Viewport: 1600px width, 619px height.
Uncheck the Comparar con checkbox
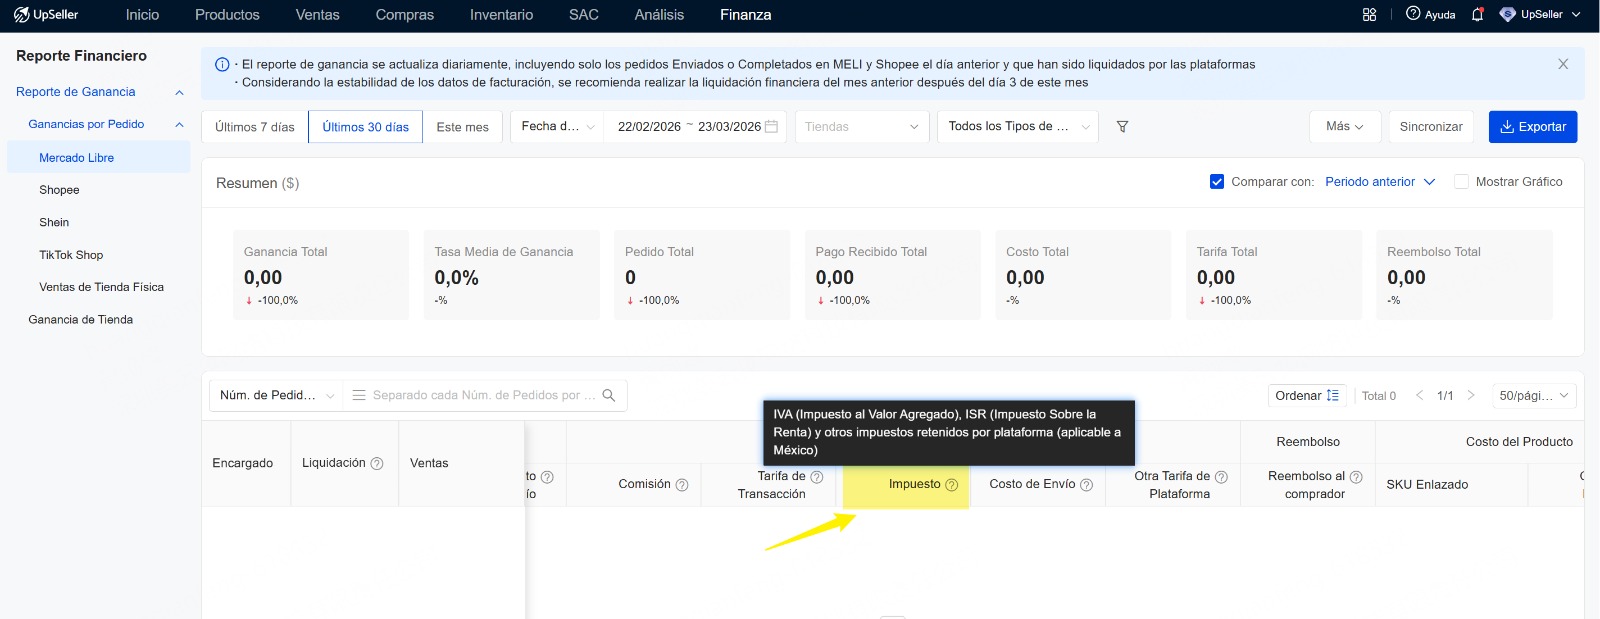[x=1217, y=182]
